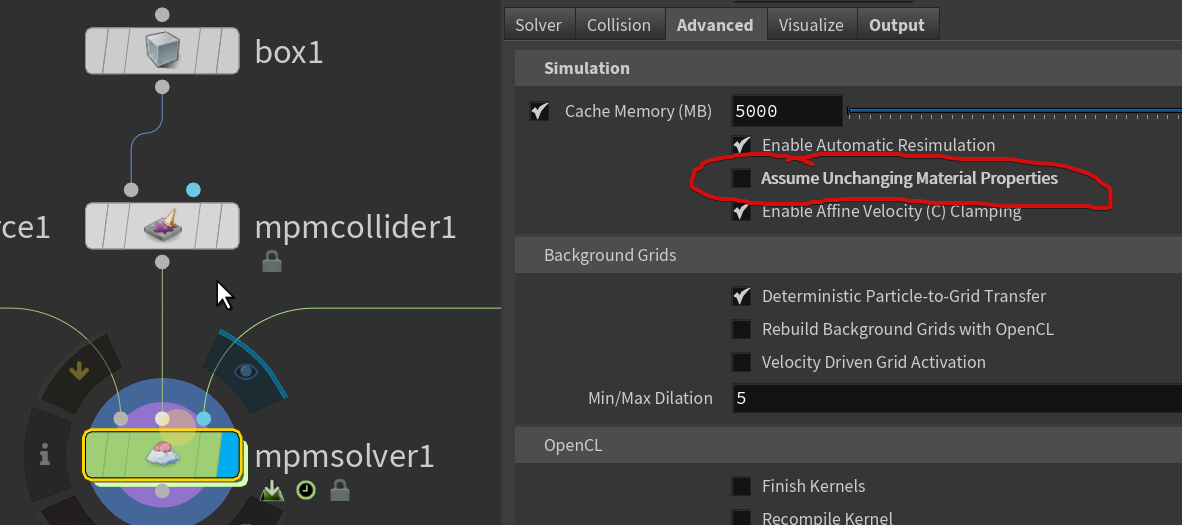Viewport: 1182px width, 525px height.
Task: Click the box1 node name label
Action: (289, 52)
